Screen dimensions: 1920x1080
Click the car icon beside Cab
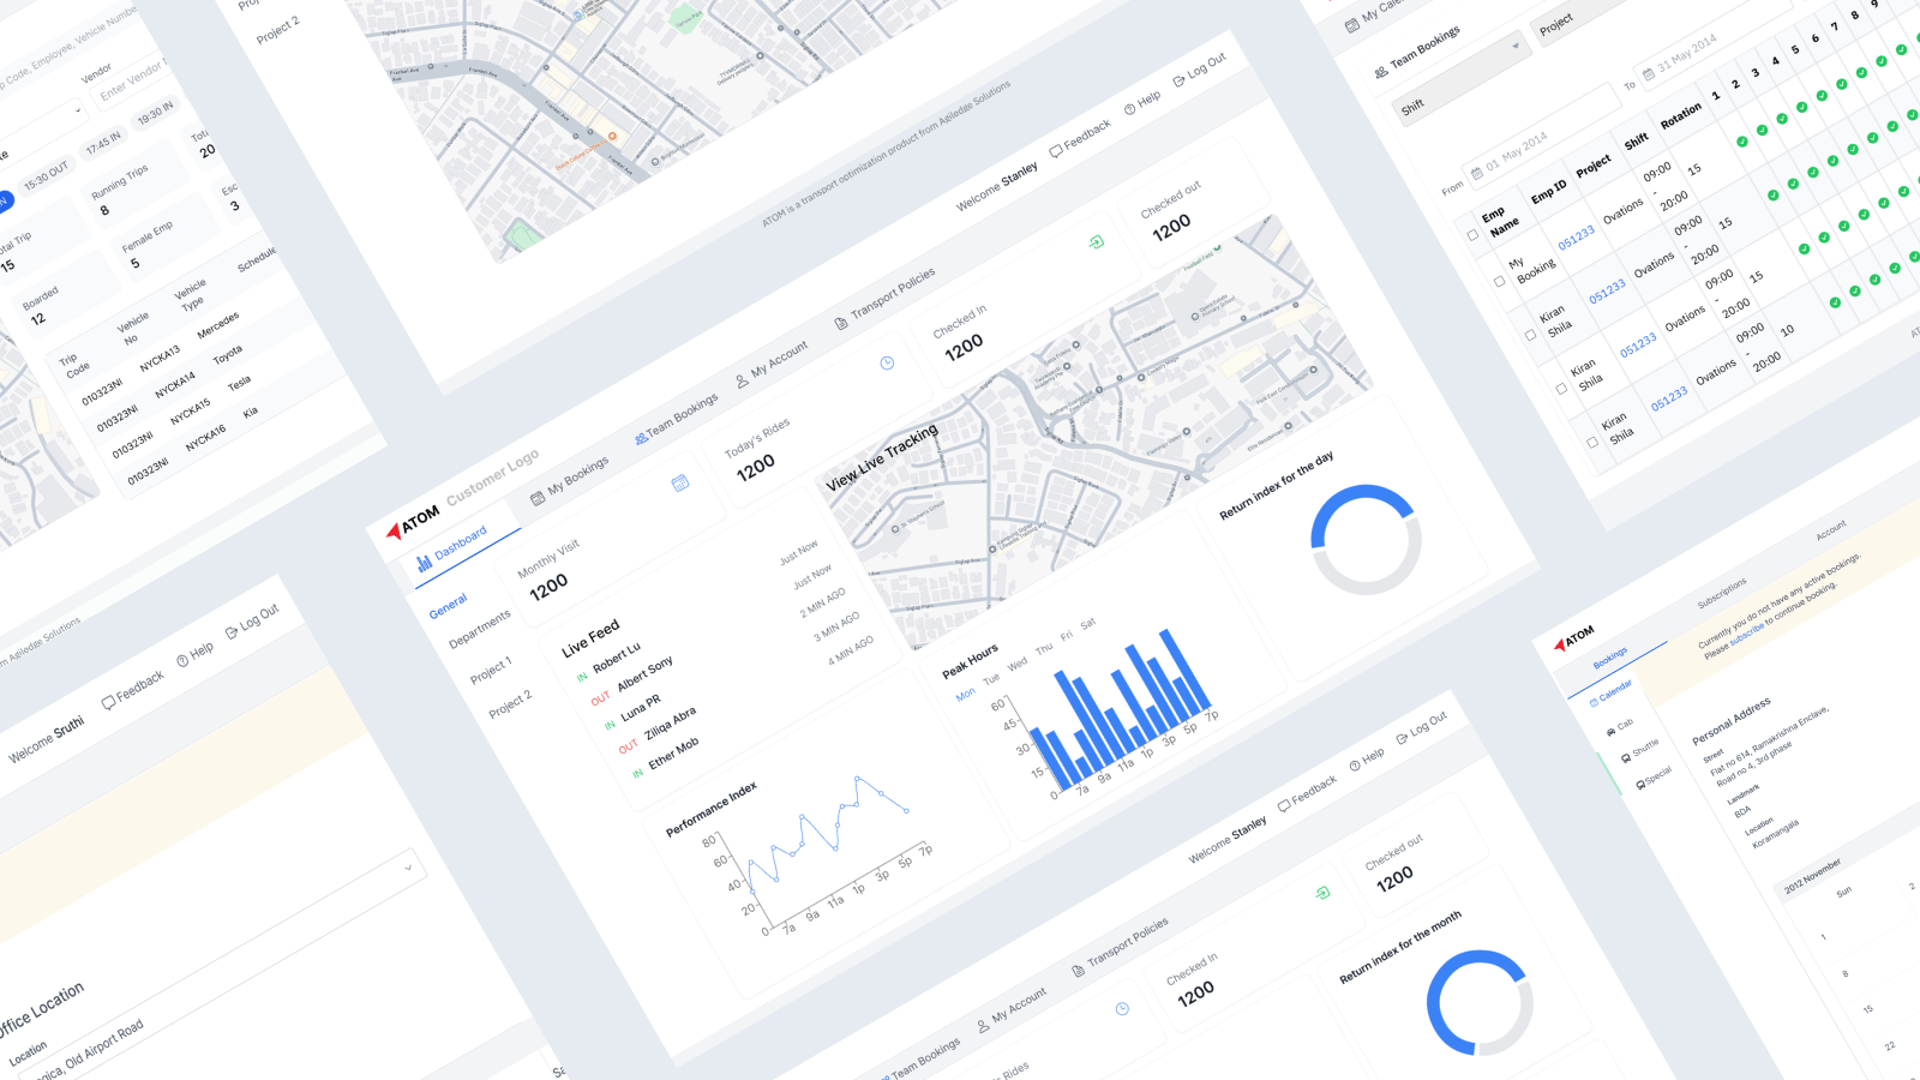1610,732
